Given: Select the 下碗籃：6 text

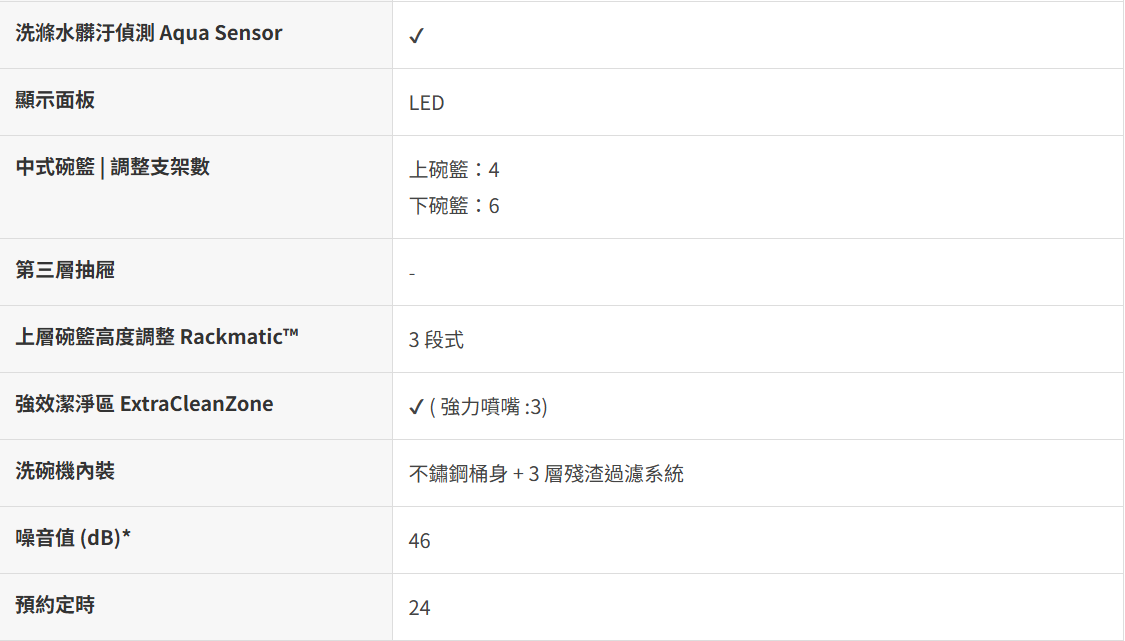Looking at the screenshot, I should coord(454,206).
